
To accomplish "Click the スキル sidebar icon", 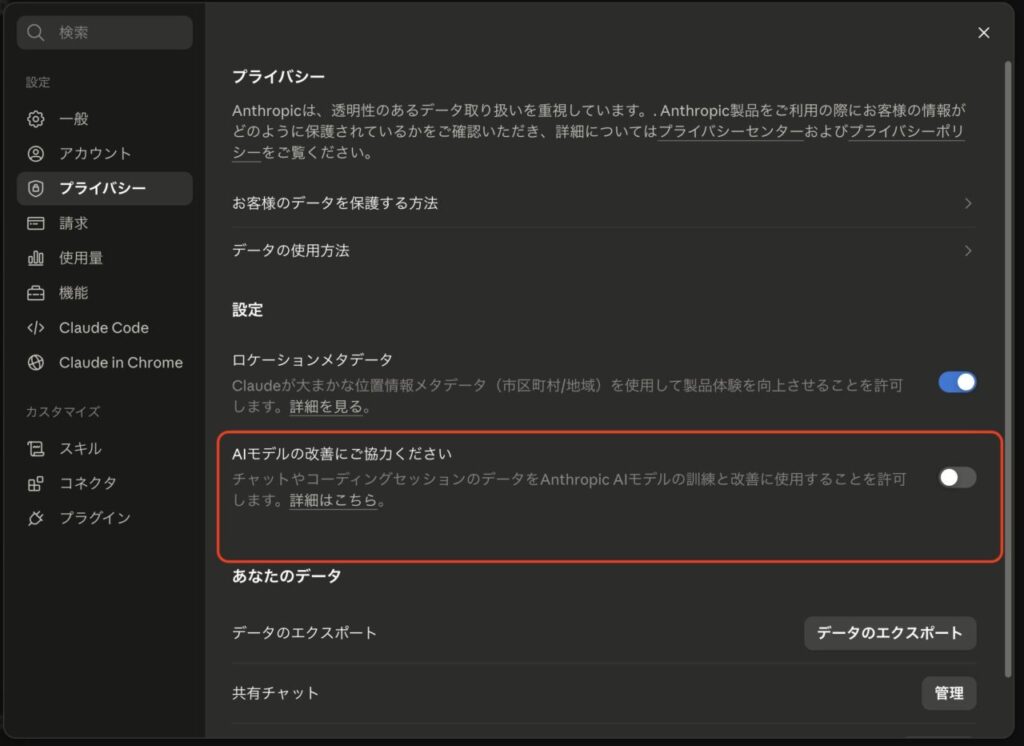I will point(36,449).
